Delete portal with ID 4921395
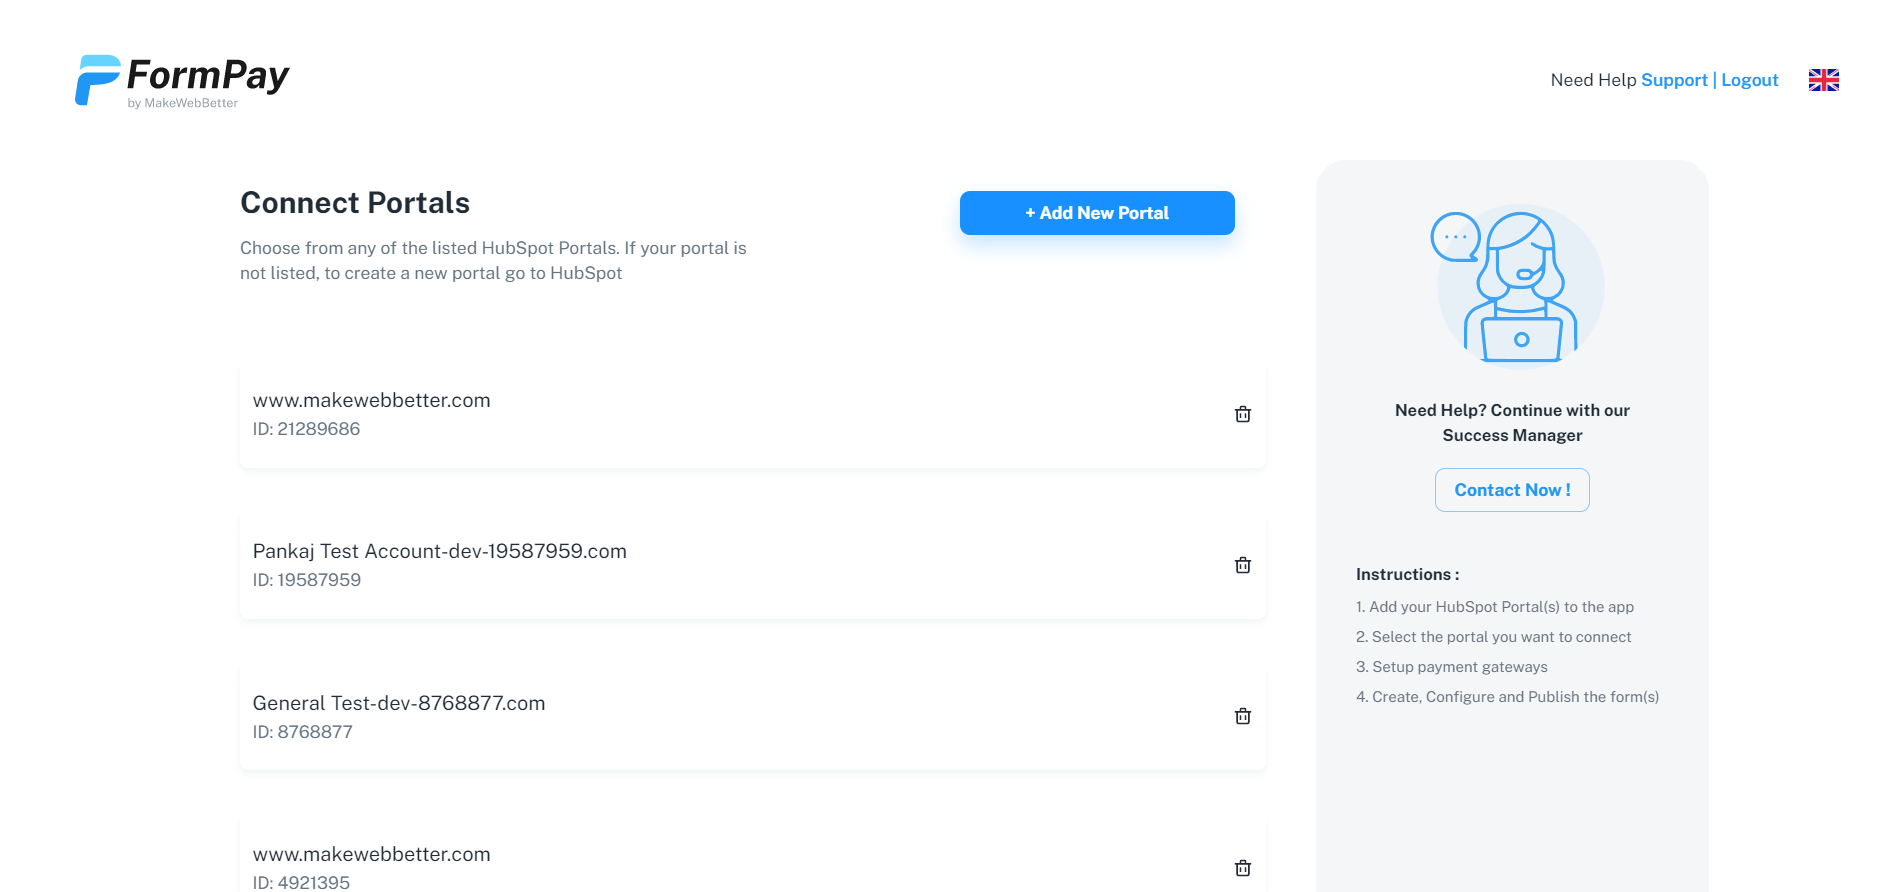Viewport: 1898px width, 892px height. pyautogui.click(x=1243, y=868)
